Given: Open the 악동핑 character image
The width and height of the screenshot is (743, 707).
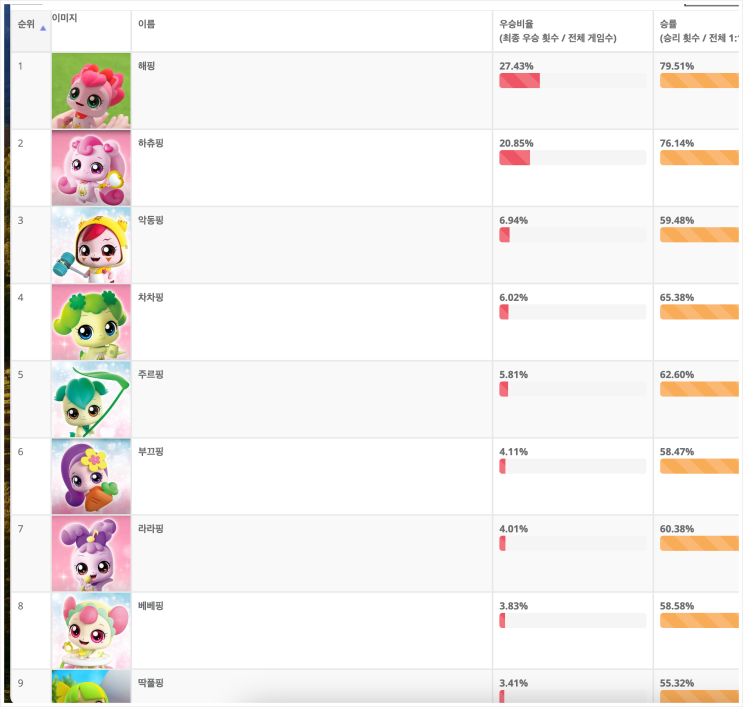Looking at the screenshot, I should [x=91, y=245].
